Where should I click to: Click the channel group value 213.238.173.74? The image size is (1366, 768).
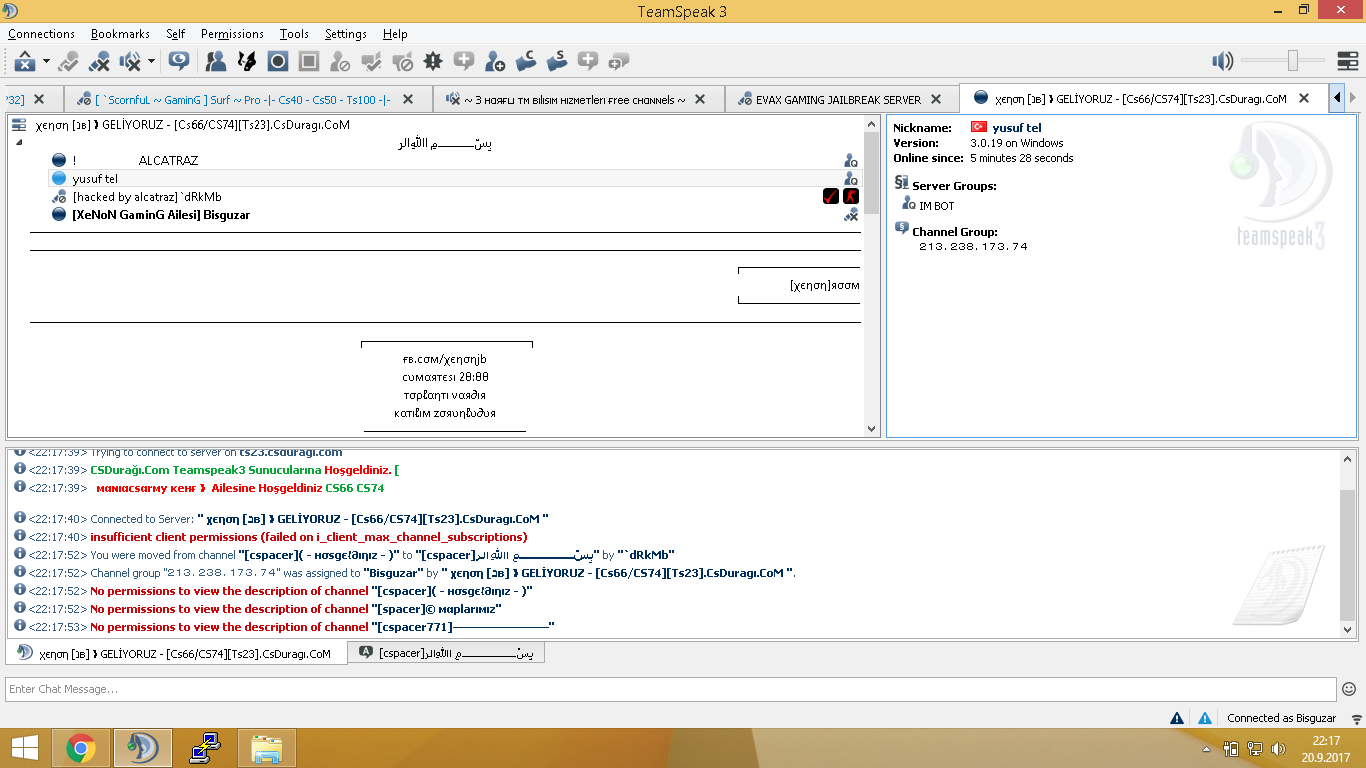coord(973,246)
